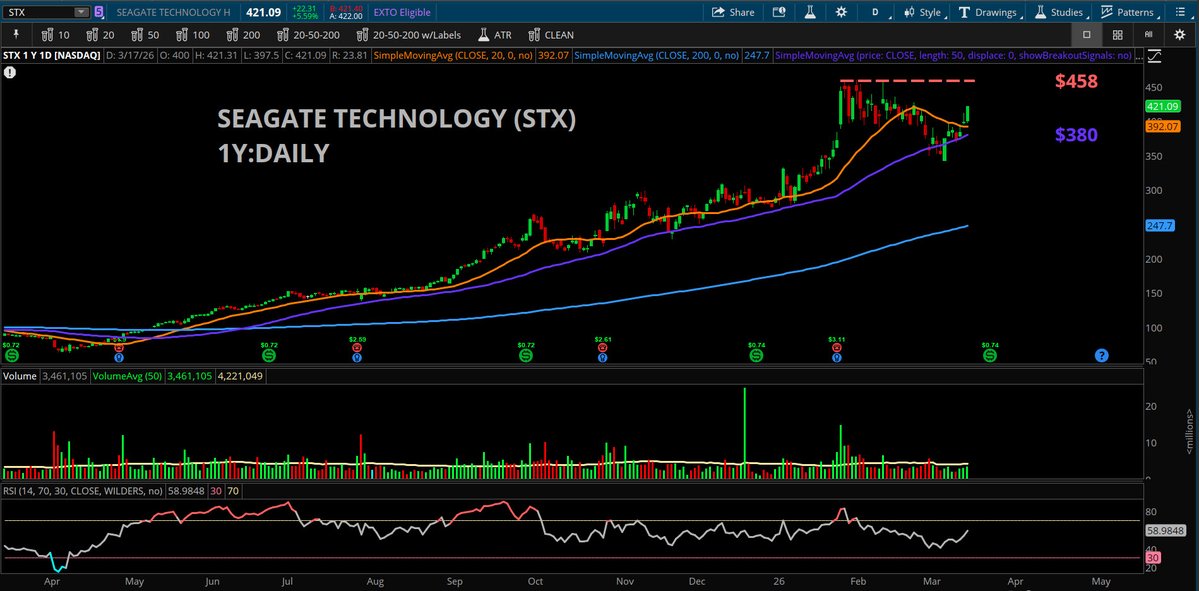Open the list menu icon at top right
Viewport: 1199px width, 591px height.
pyautogui.click(x=1180, y=12)
